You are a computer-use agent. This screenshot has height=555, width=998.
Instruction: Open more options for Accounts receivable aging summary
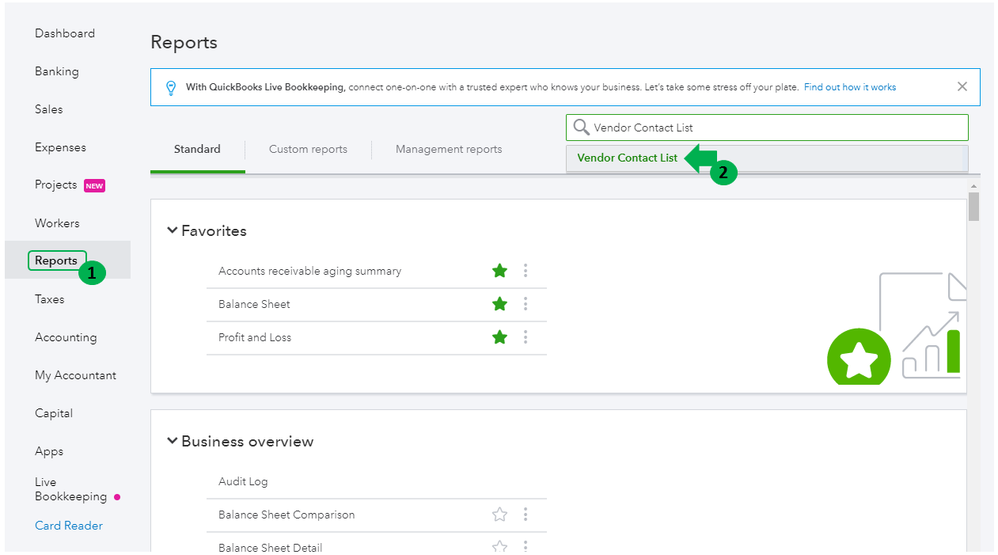tap(526, 271)
